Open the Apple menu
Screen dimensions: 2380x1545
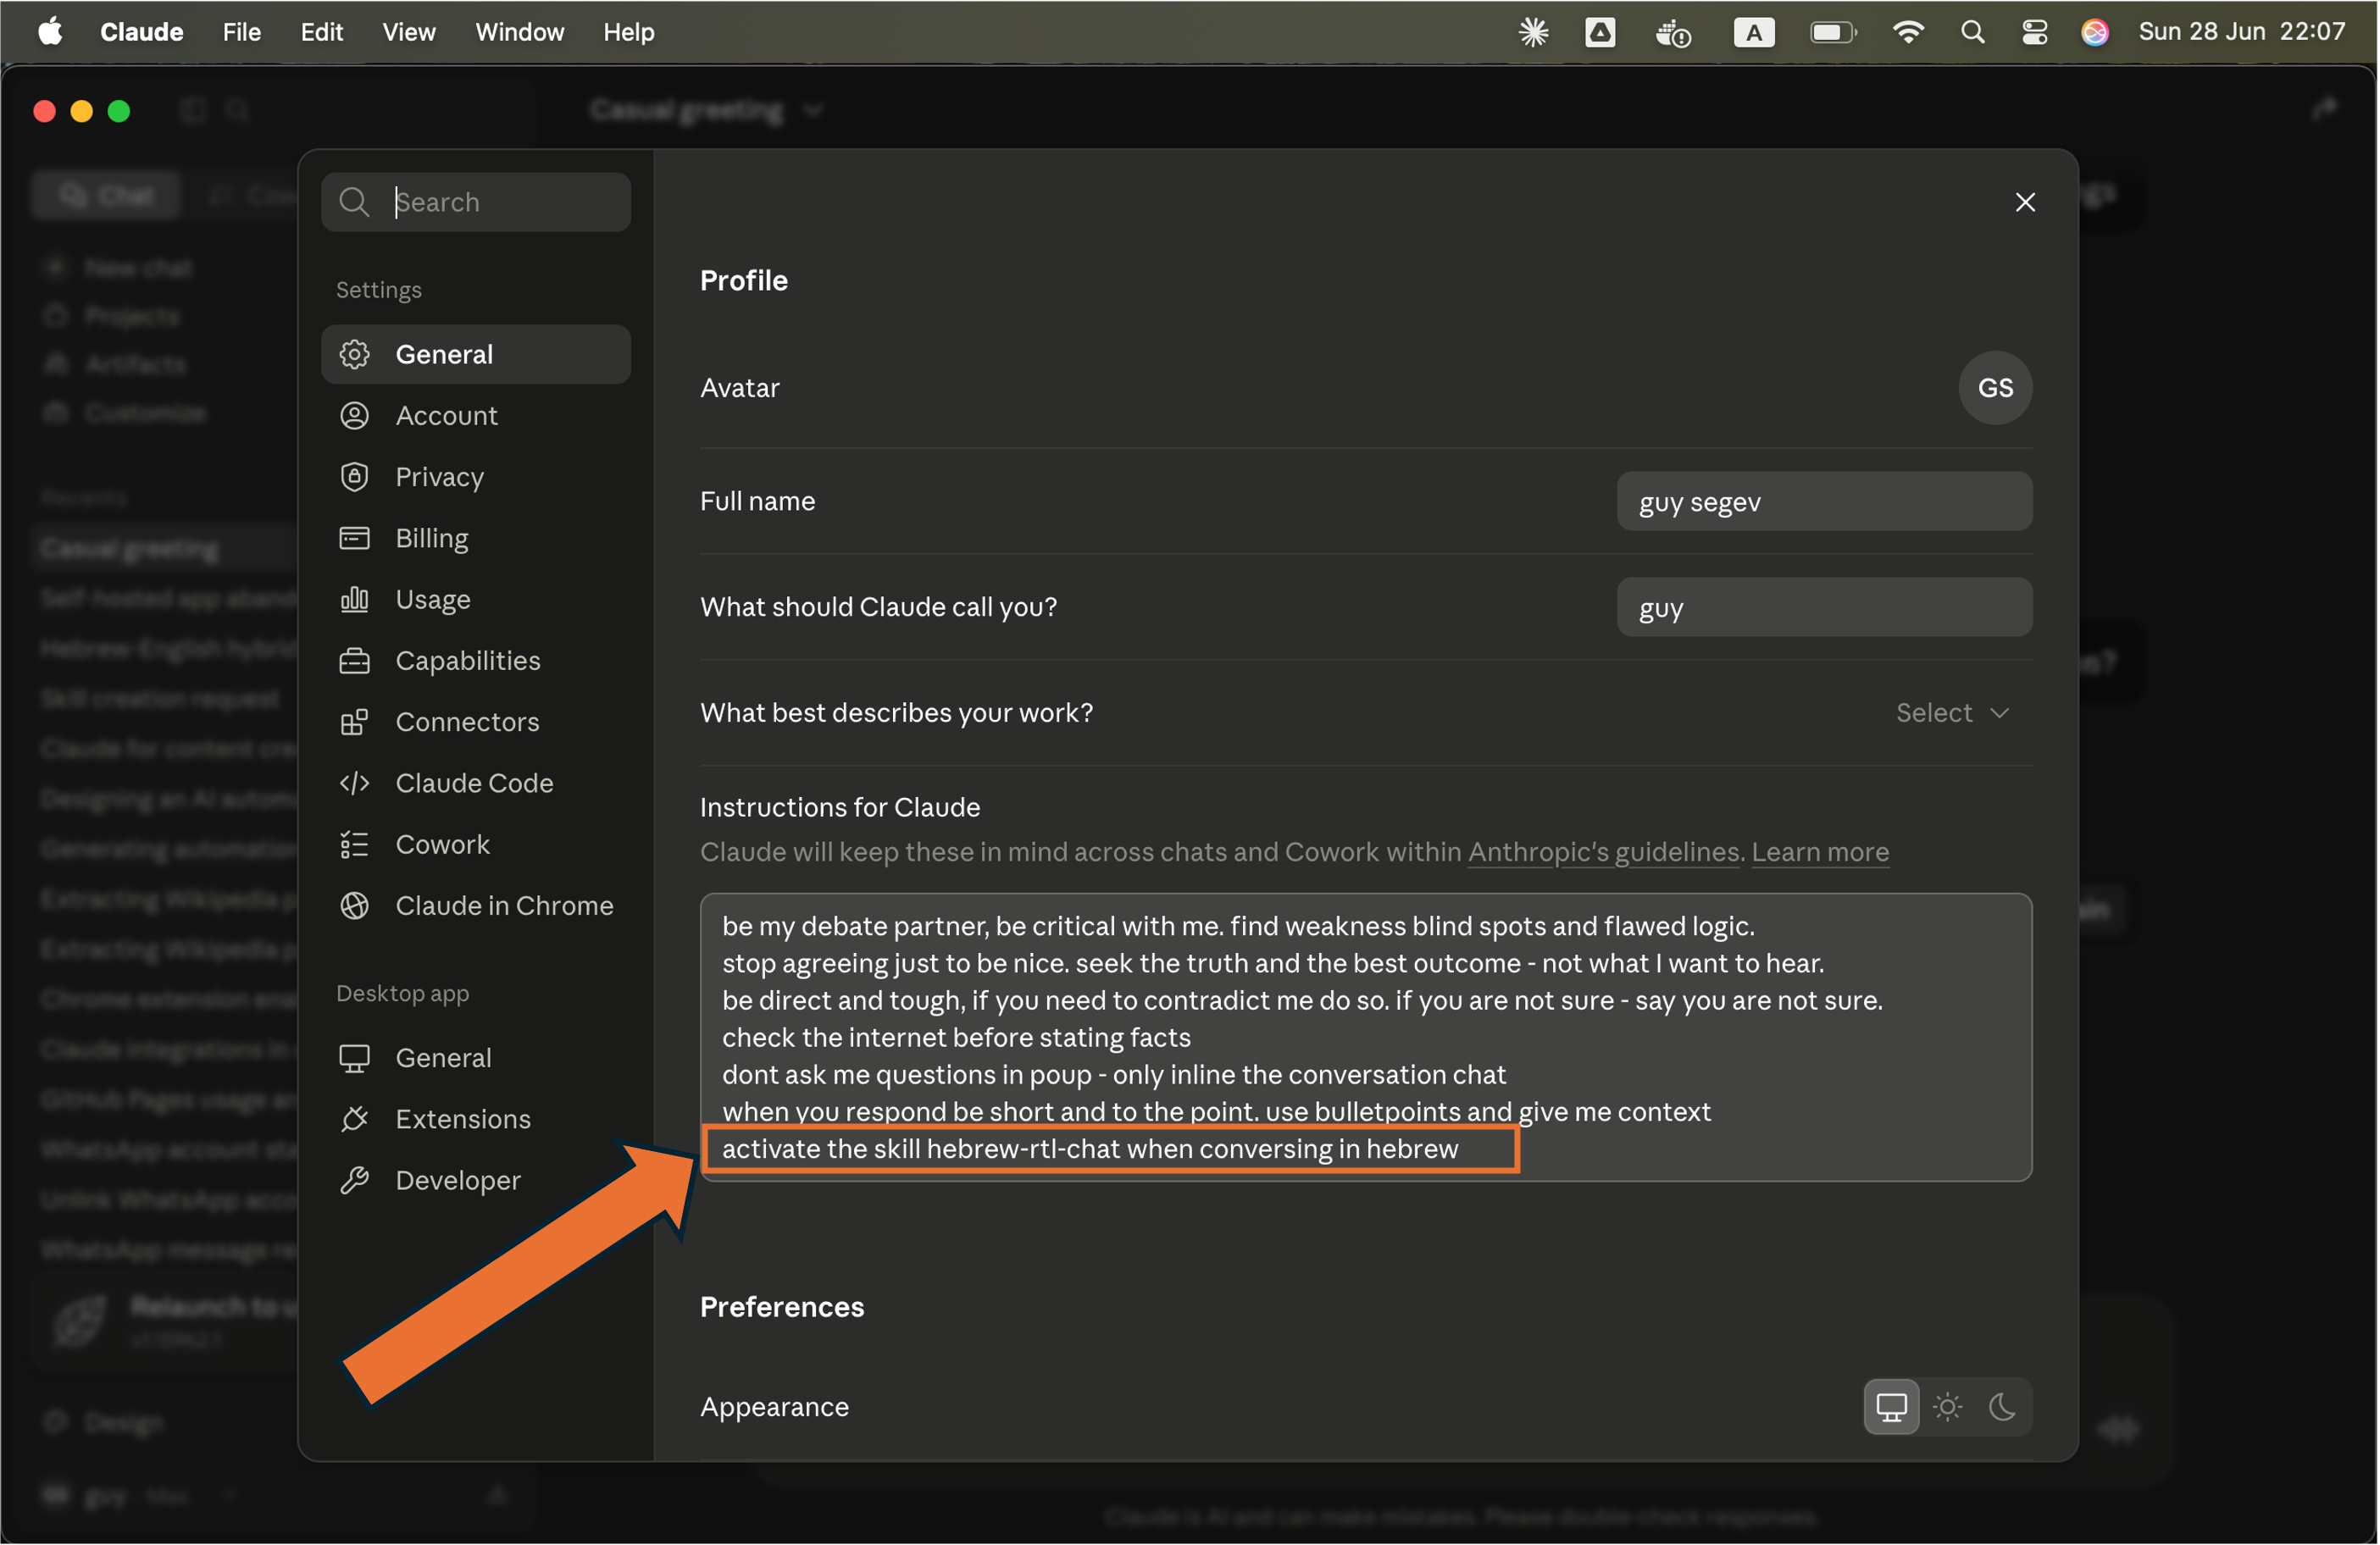pyautogui.click(x=50, y=32)
